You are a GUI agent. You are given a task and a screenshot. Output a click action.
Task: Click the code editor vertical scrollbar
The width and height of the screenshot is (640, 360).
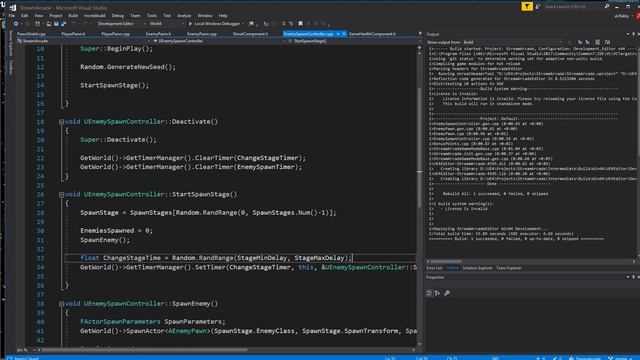pyautogui.click(x=419, y=147)
